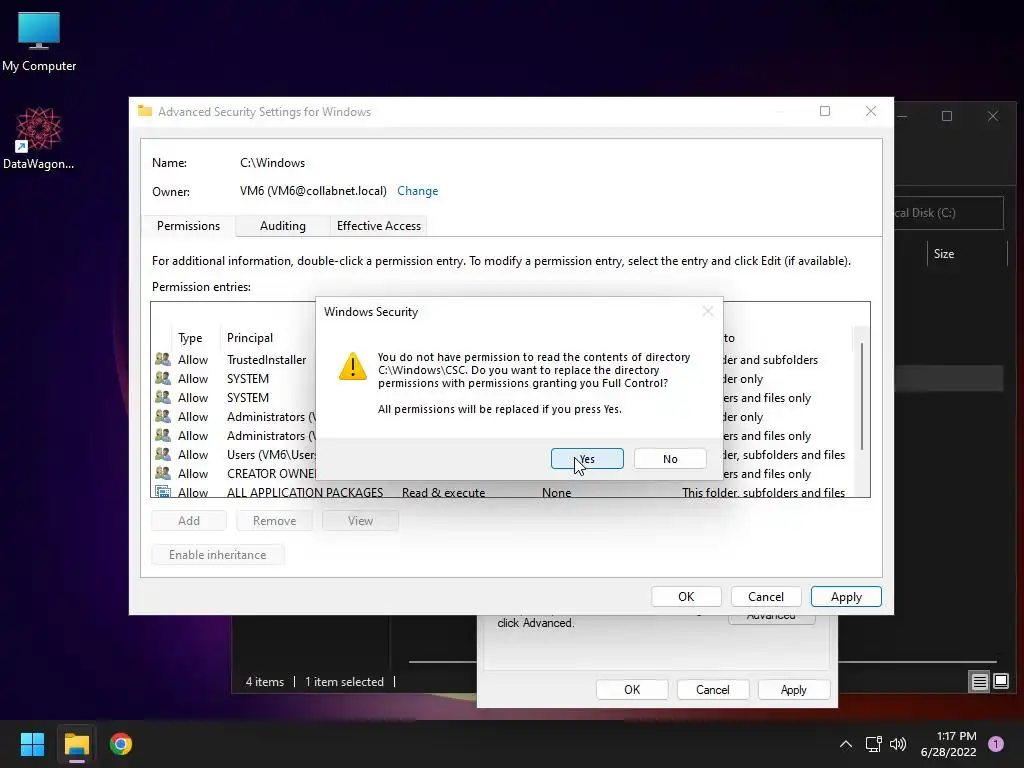This screenshot has height=768, width=1024.
Task: Click Cancel in the Properties dialog behind
Action: click(x=712, y=690)
